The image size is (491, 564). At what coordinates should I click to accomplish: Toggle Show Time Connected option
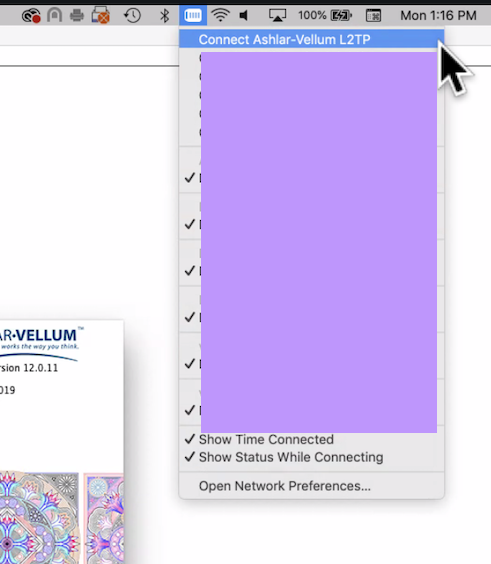[x=312, y=439]
